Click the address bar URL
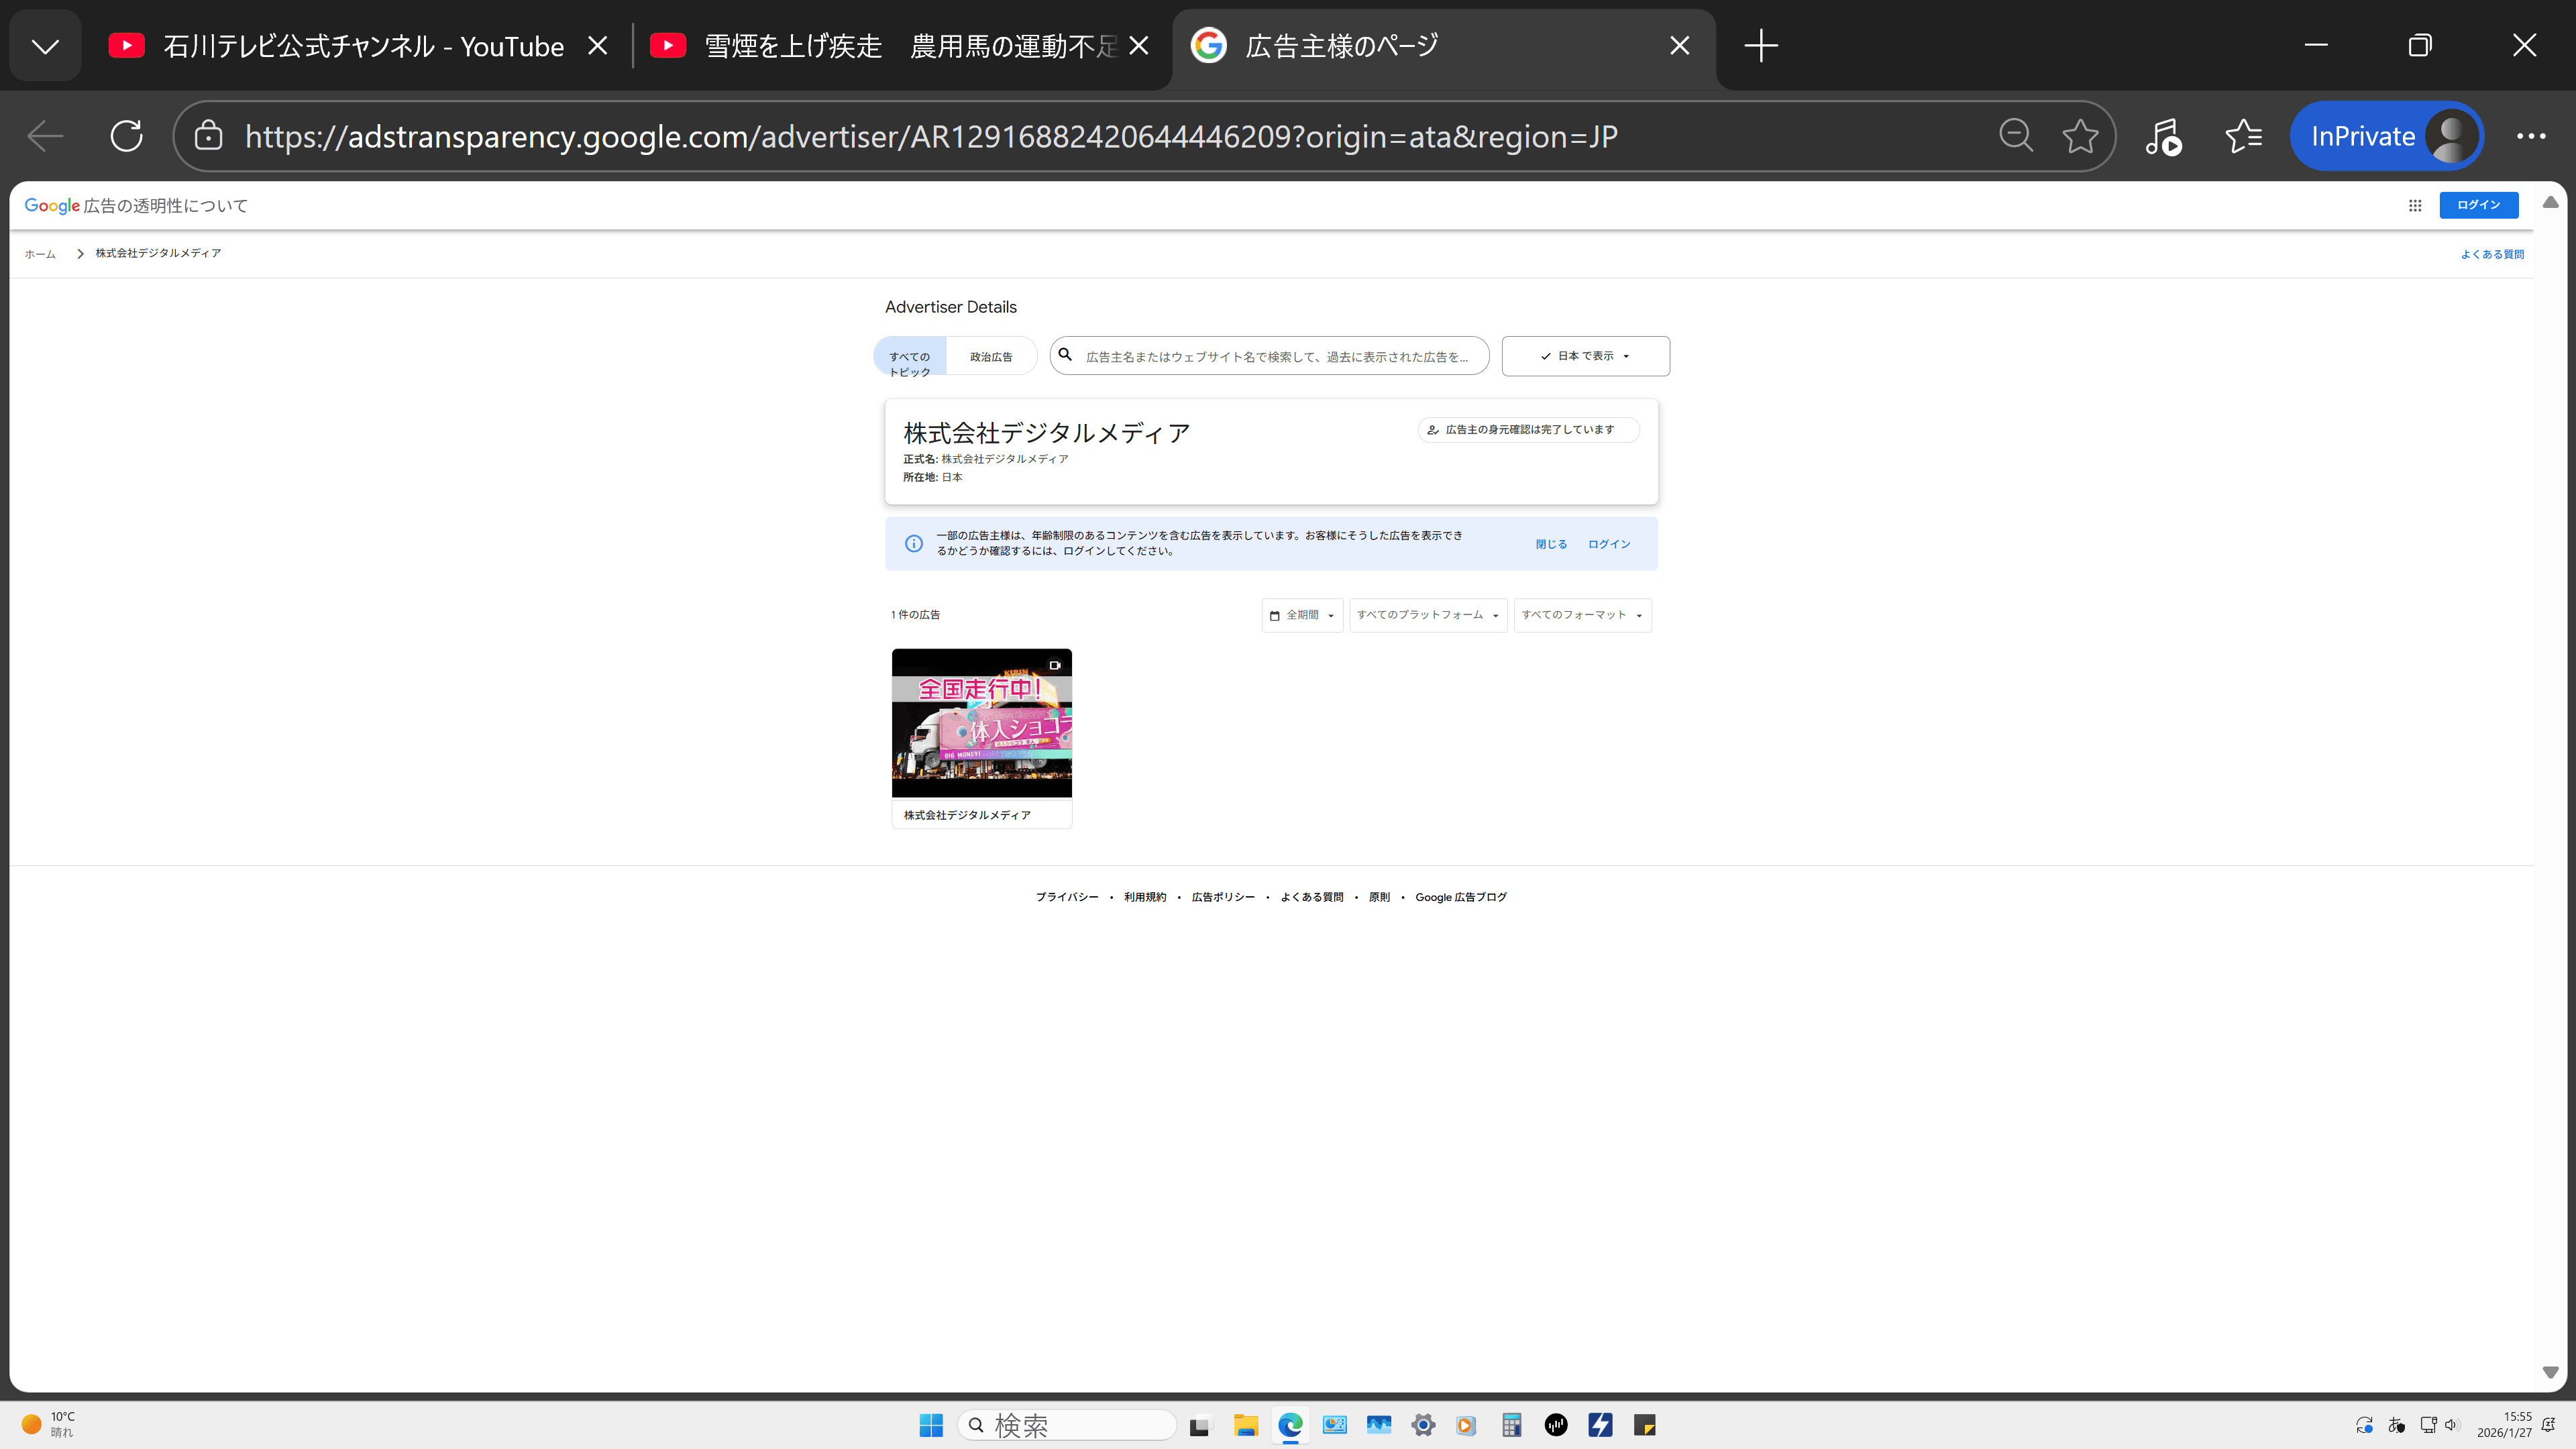Viewport: 2576px width, 1449px height. click(x=931, y=136)
